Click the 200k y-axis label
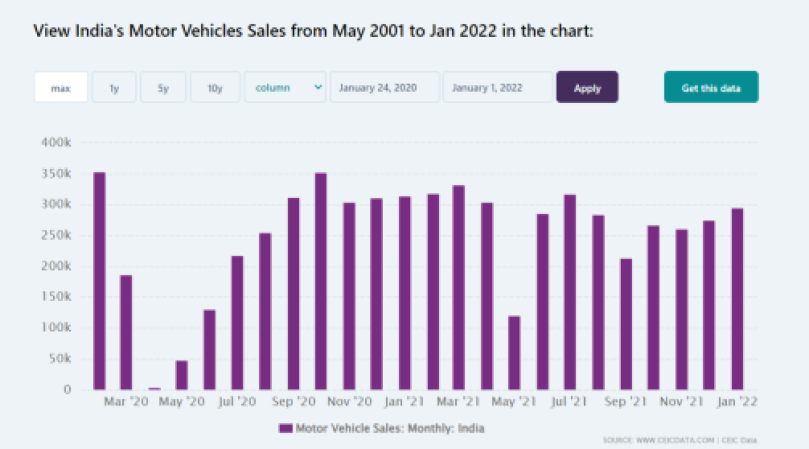The width and height of the screenshot is (809, 449). pos(56,266)
